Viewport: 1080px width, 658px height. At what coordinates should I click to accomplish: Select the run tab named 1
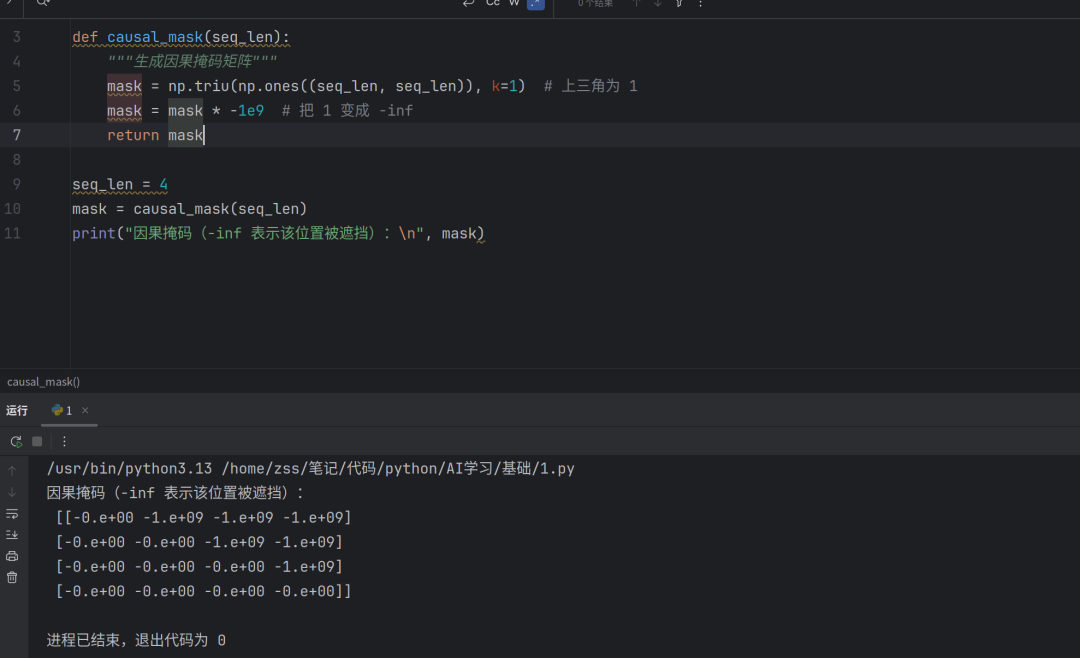[62, 411]
